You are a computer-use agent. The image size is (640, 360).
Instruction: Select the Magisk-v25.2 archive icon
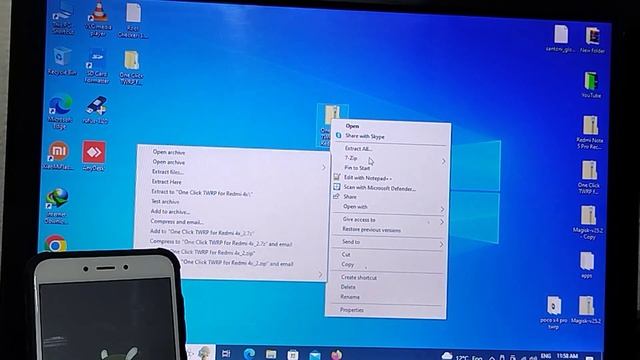point(587,309)
